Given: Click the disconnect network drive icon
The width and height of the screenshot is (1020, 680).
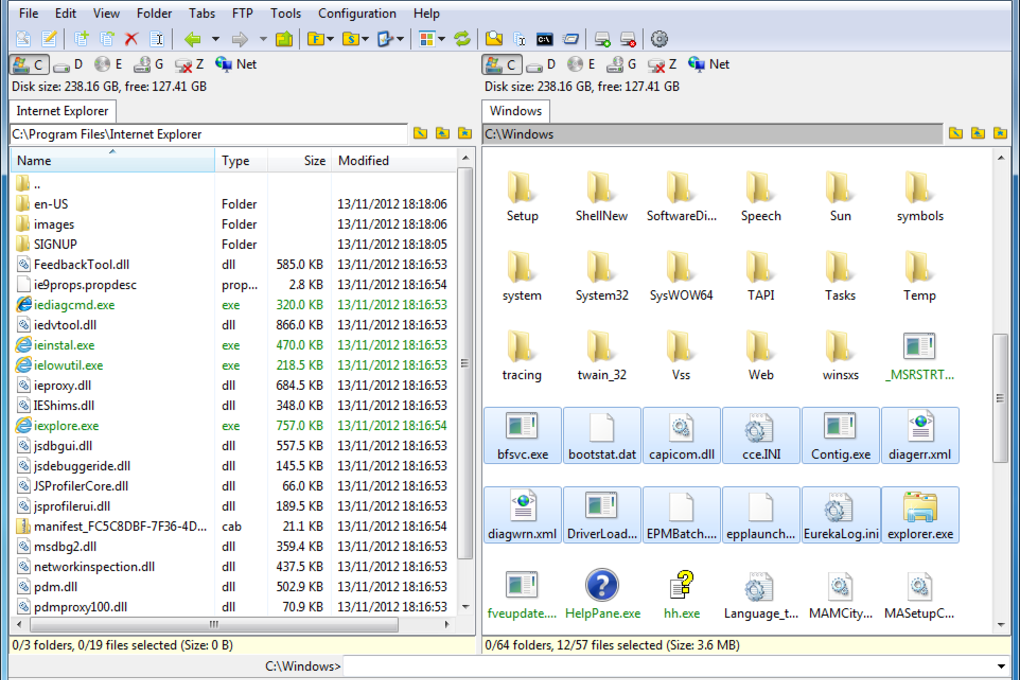Looking at the screenshot, I should coord(628,39).
